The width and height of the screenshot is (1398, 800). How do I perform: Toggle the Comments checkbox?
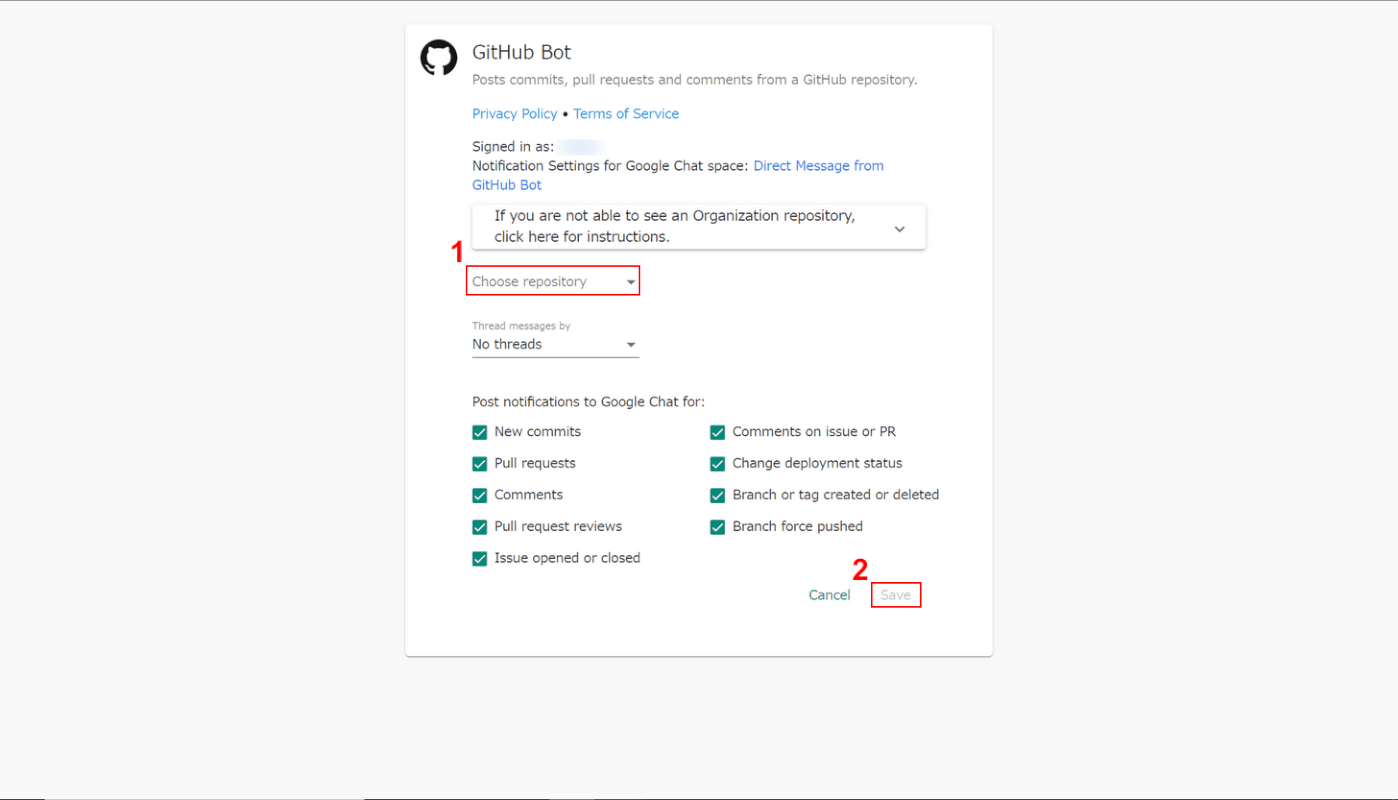[480, 495]
